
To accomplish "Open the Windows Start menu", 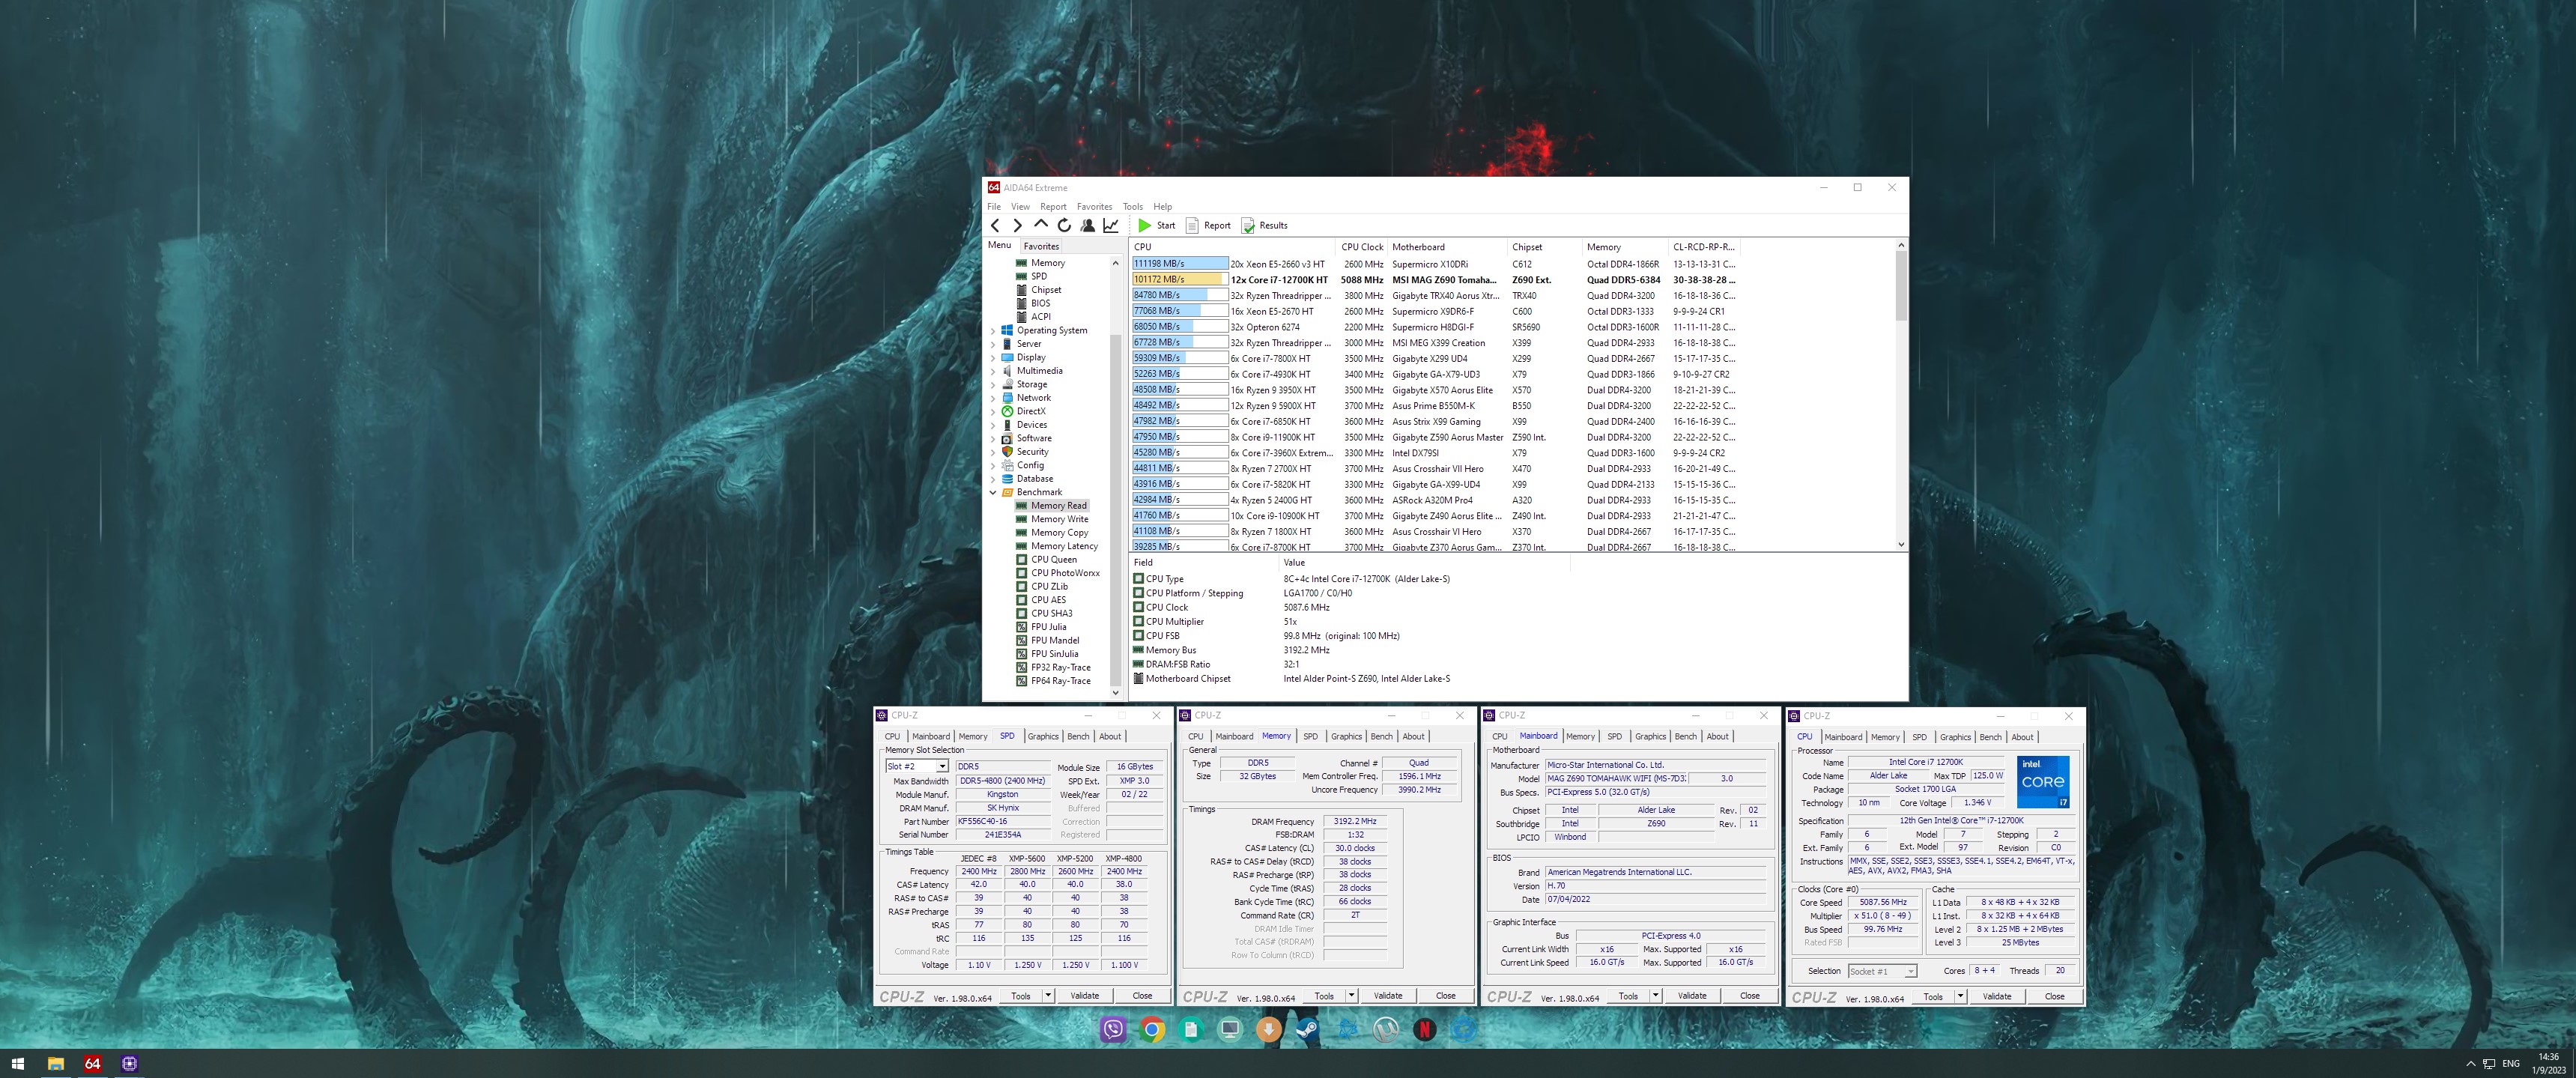I will pyautogui.click(x=17, y=1063).
